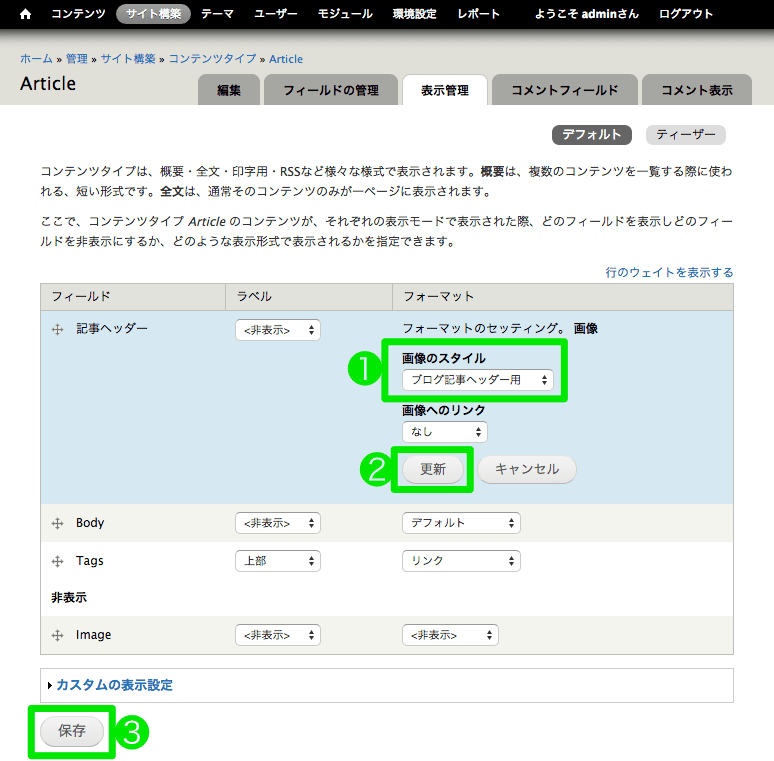Screen dimensions: 774x761
Task: Switch to the コメントフィールド tab
Action: [x=565, y=90]
